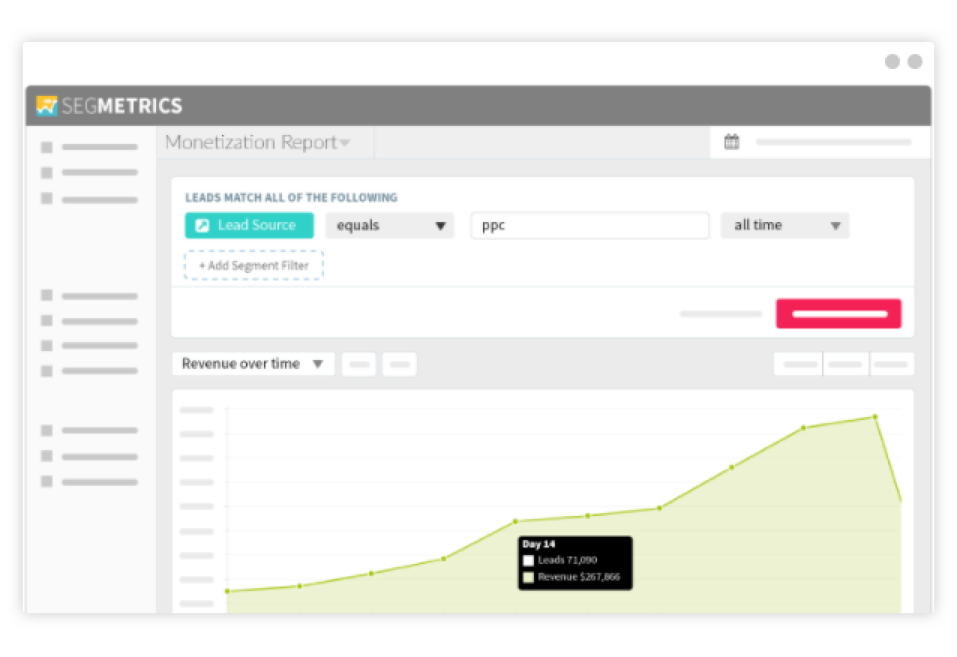This screenshot has width=957, height=657.
Task: Click the ppc value input field
Action: [x=590, y=225]
